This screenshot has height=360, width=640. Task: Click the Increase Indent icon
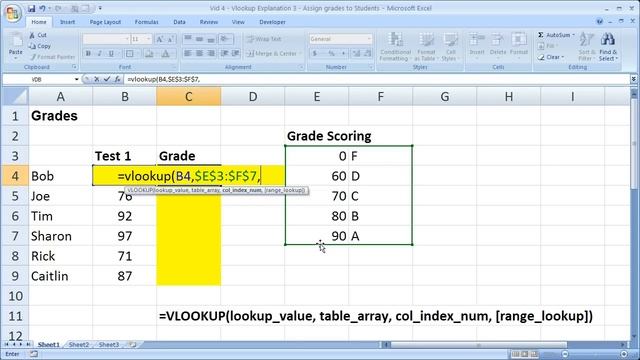coord(236,53)
